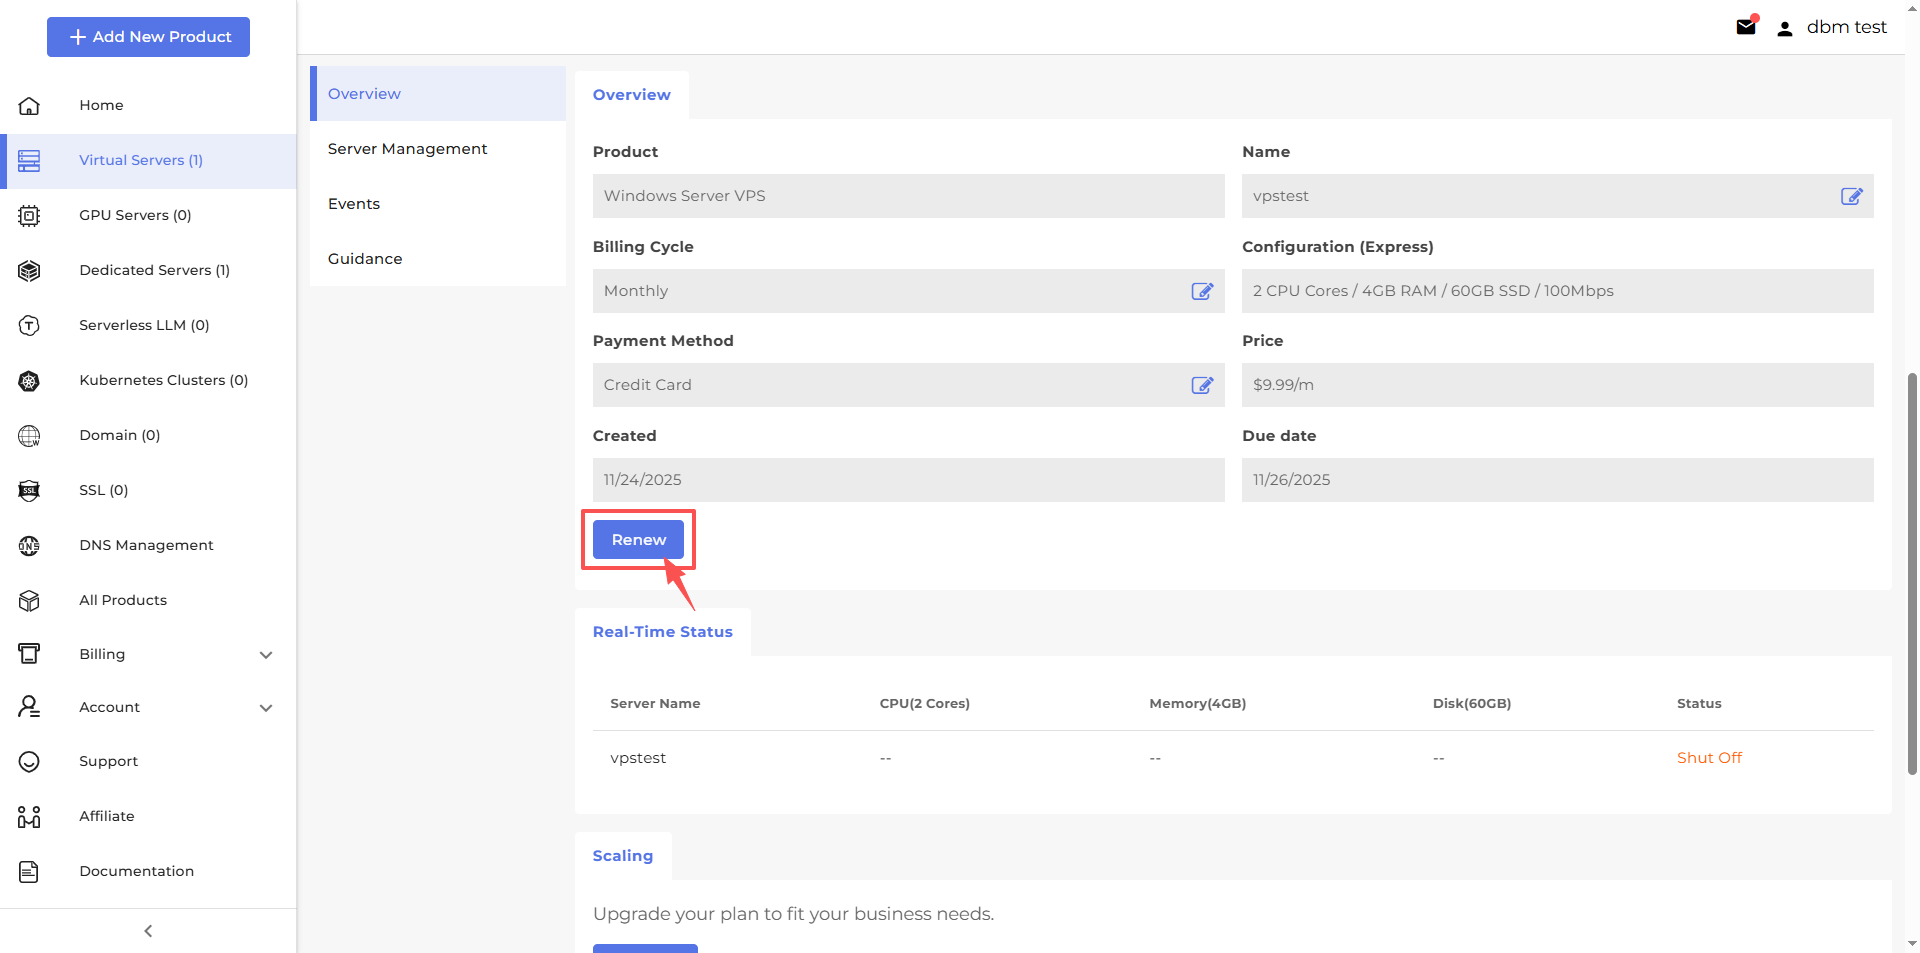Edit the Credit Card payment method
Screen dimensions: 1920x953
[1202, 385]
